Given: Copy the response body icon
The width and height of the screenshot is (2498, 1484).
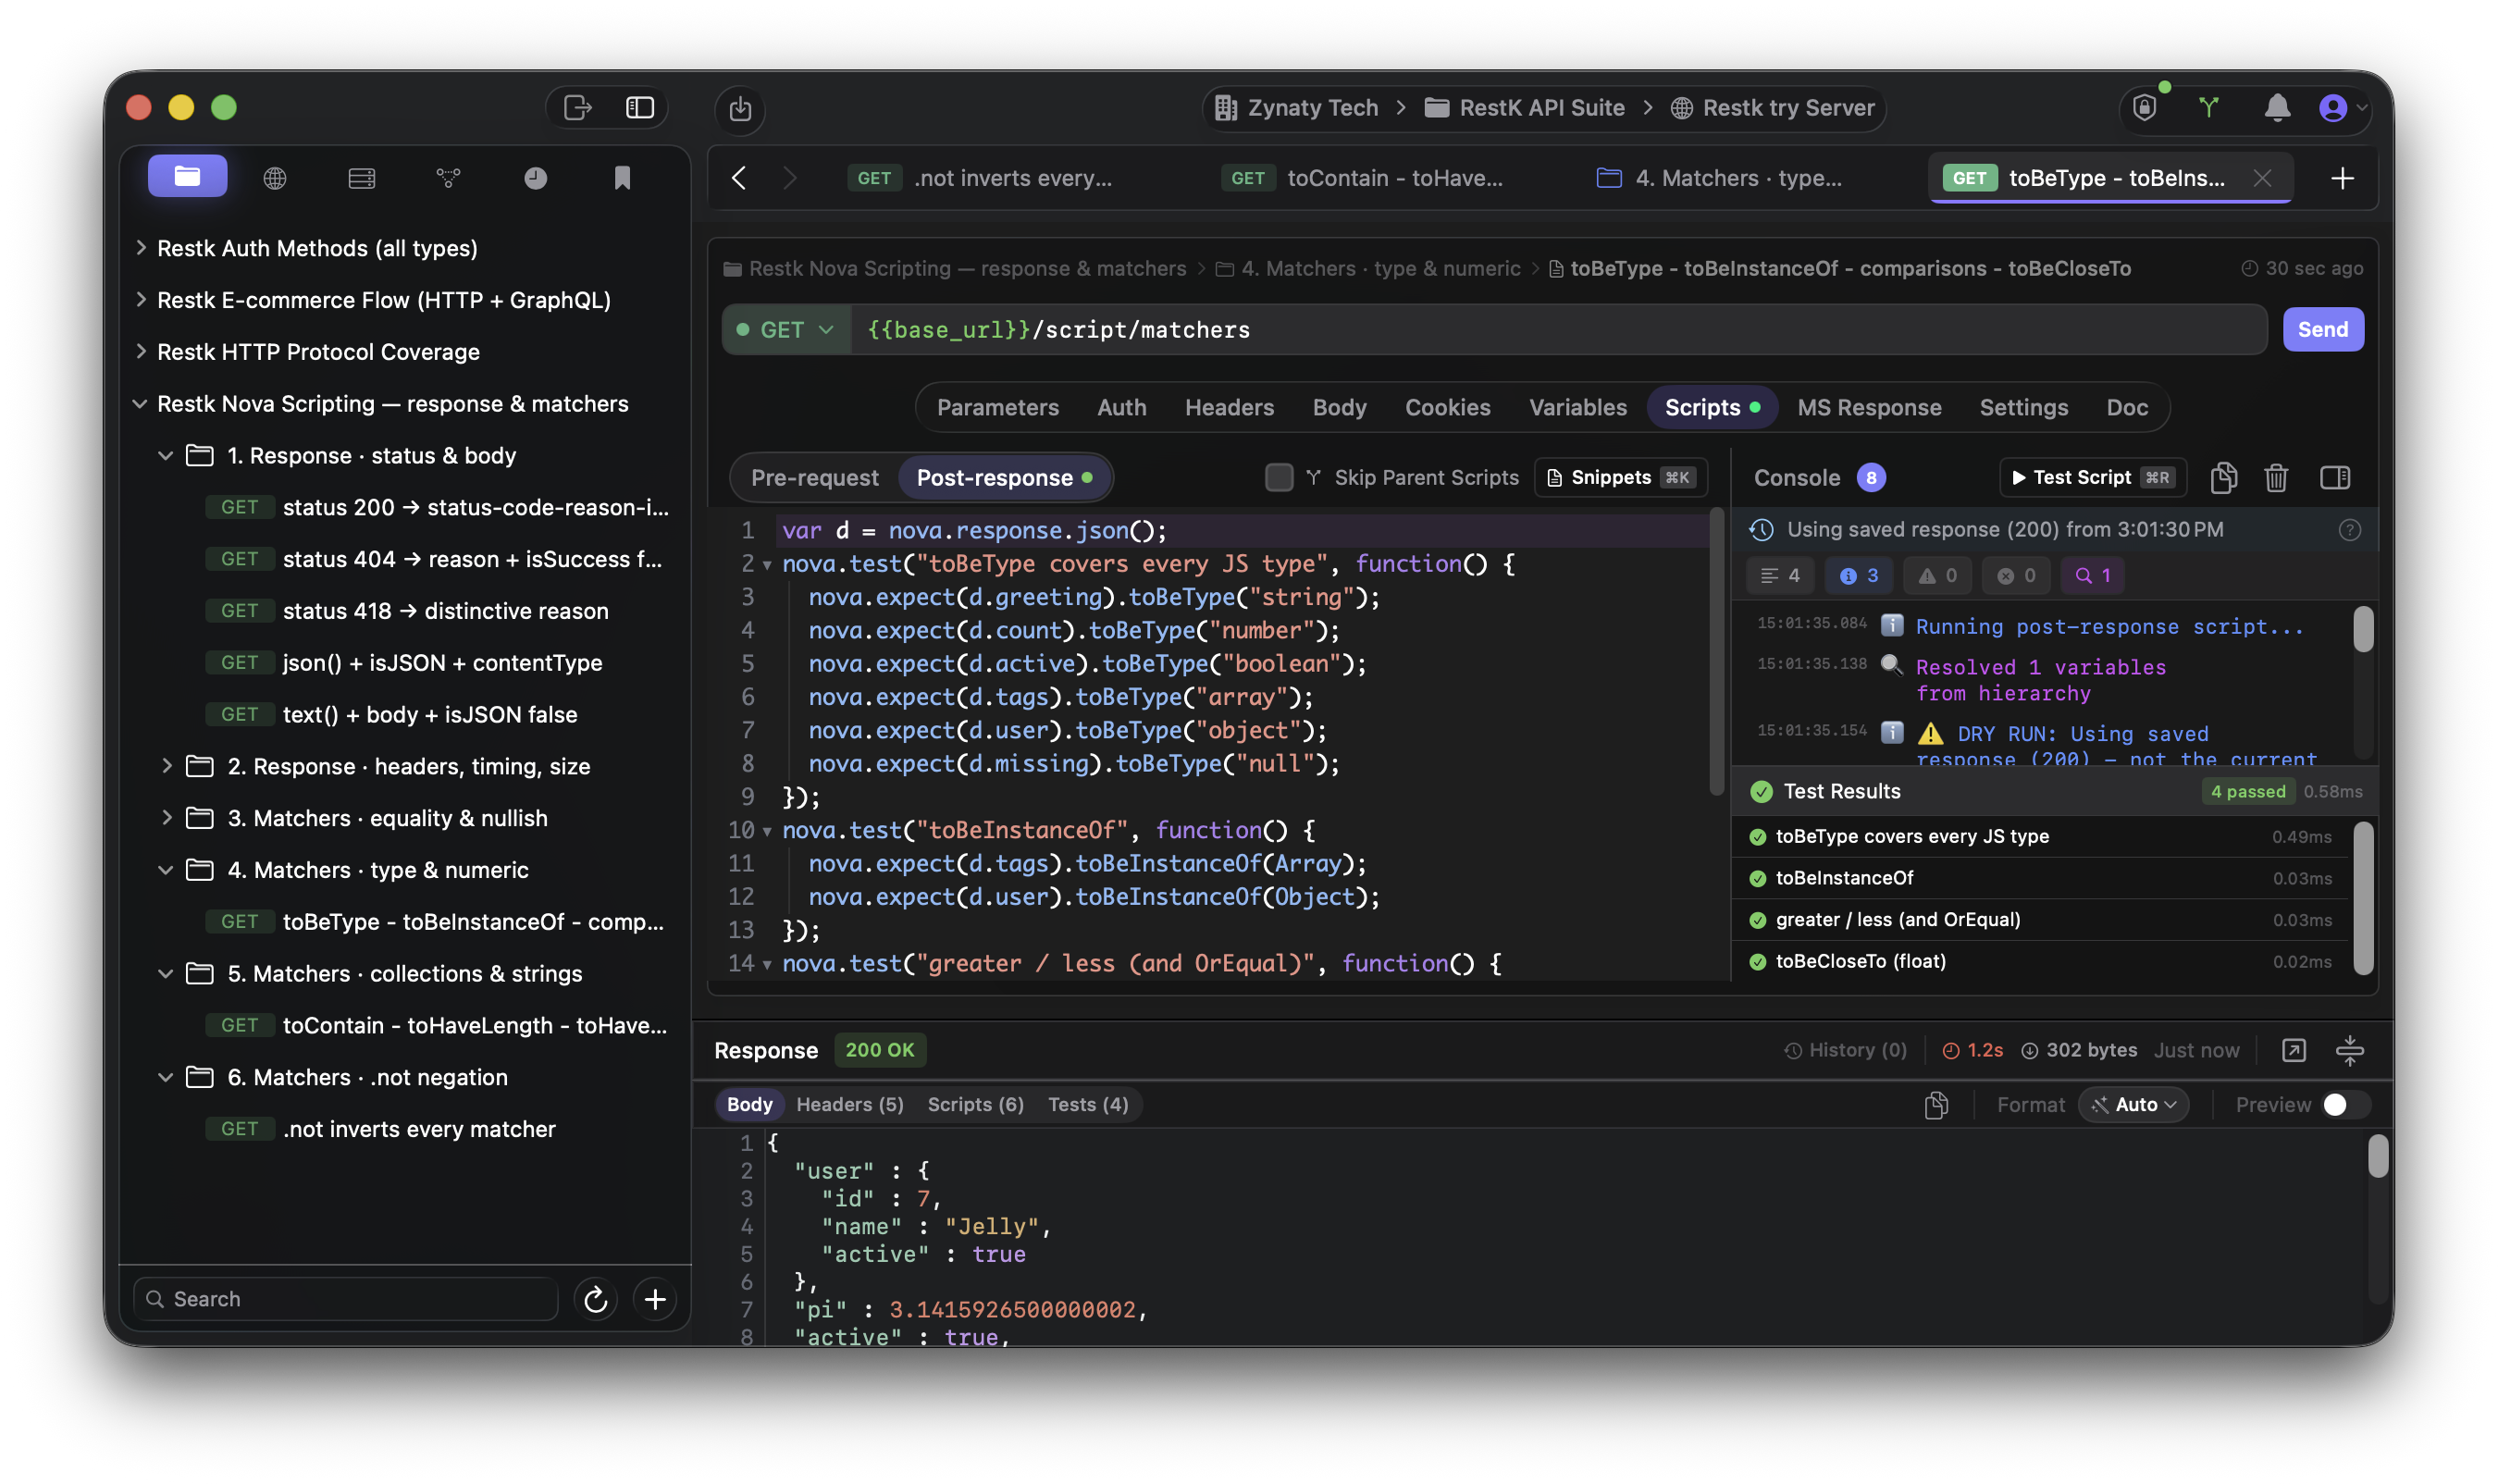Looking at the screenshot, I should click(x=1937, y=1104).
